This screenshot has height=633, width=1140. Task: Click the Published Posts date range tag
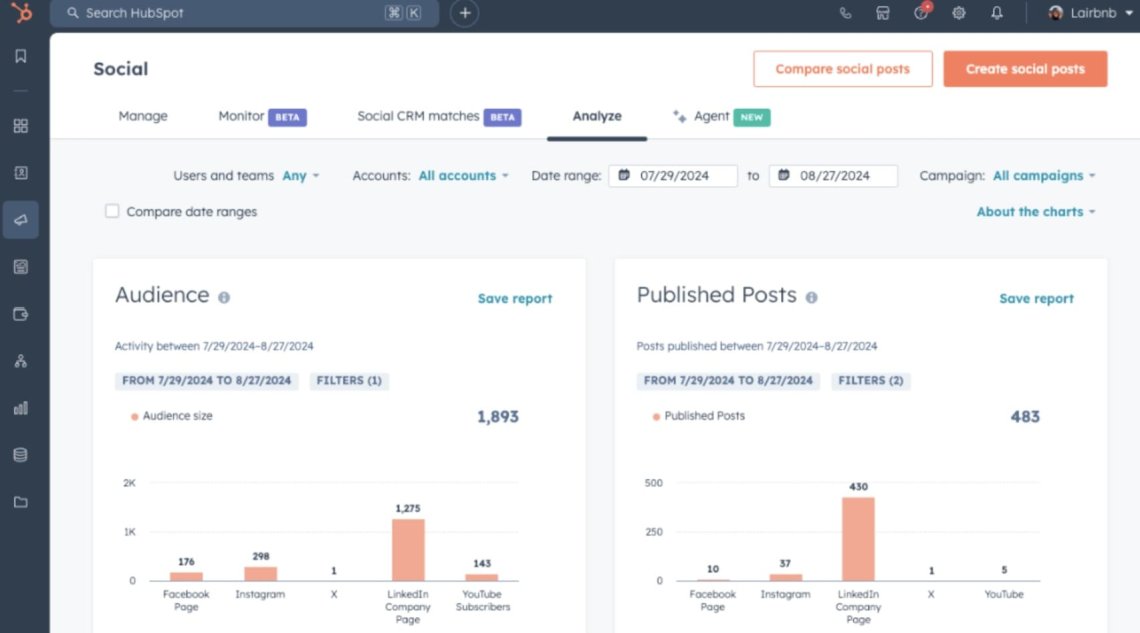pos(728,381)
